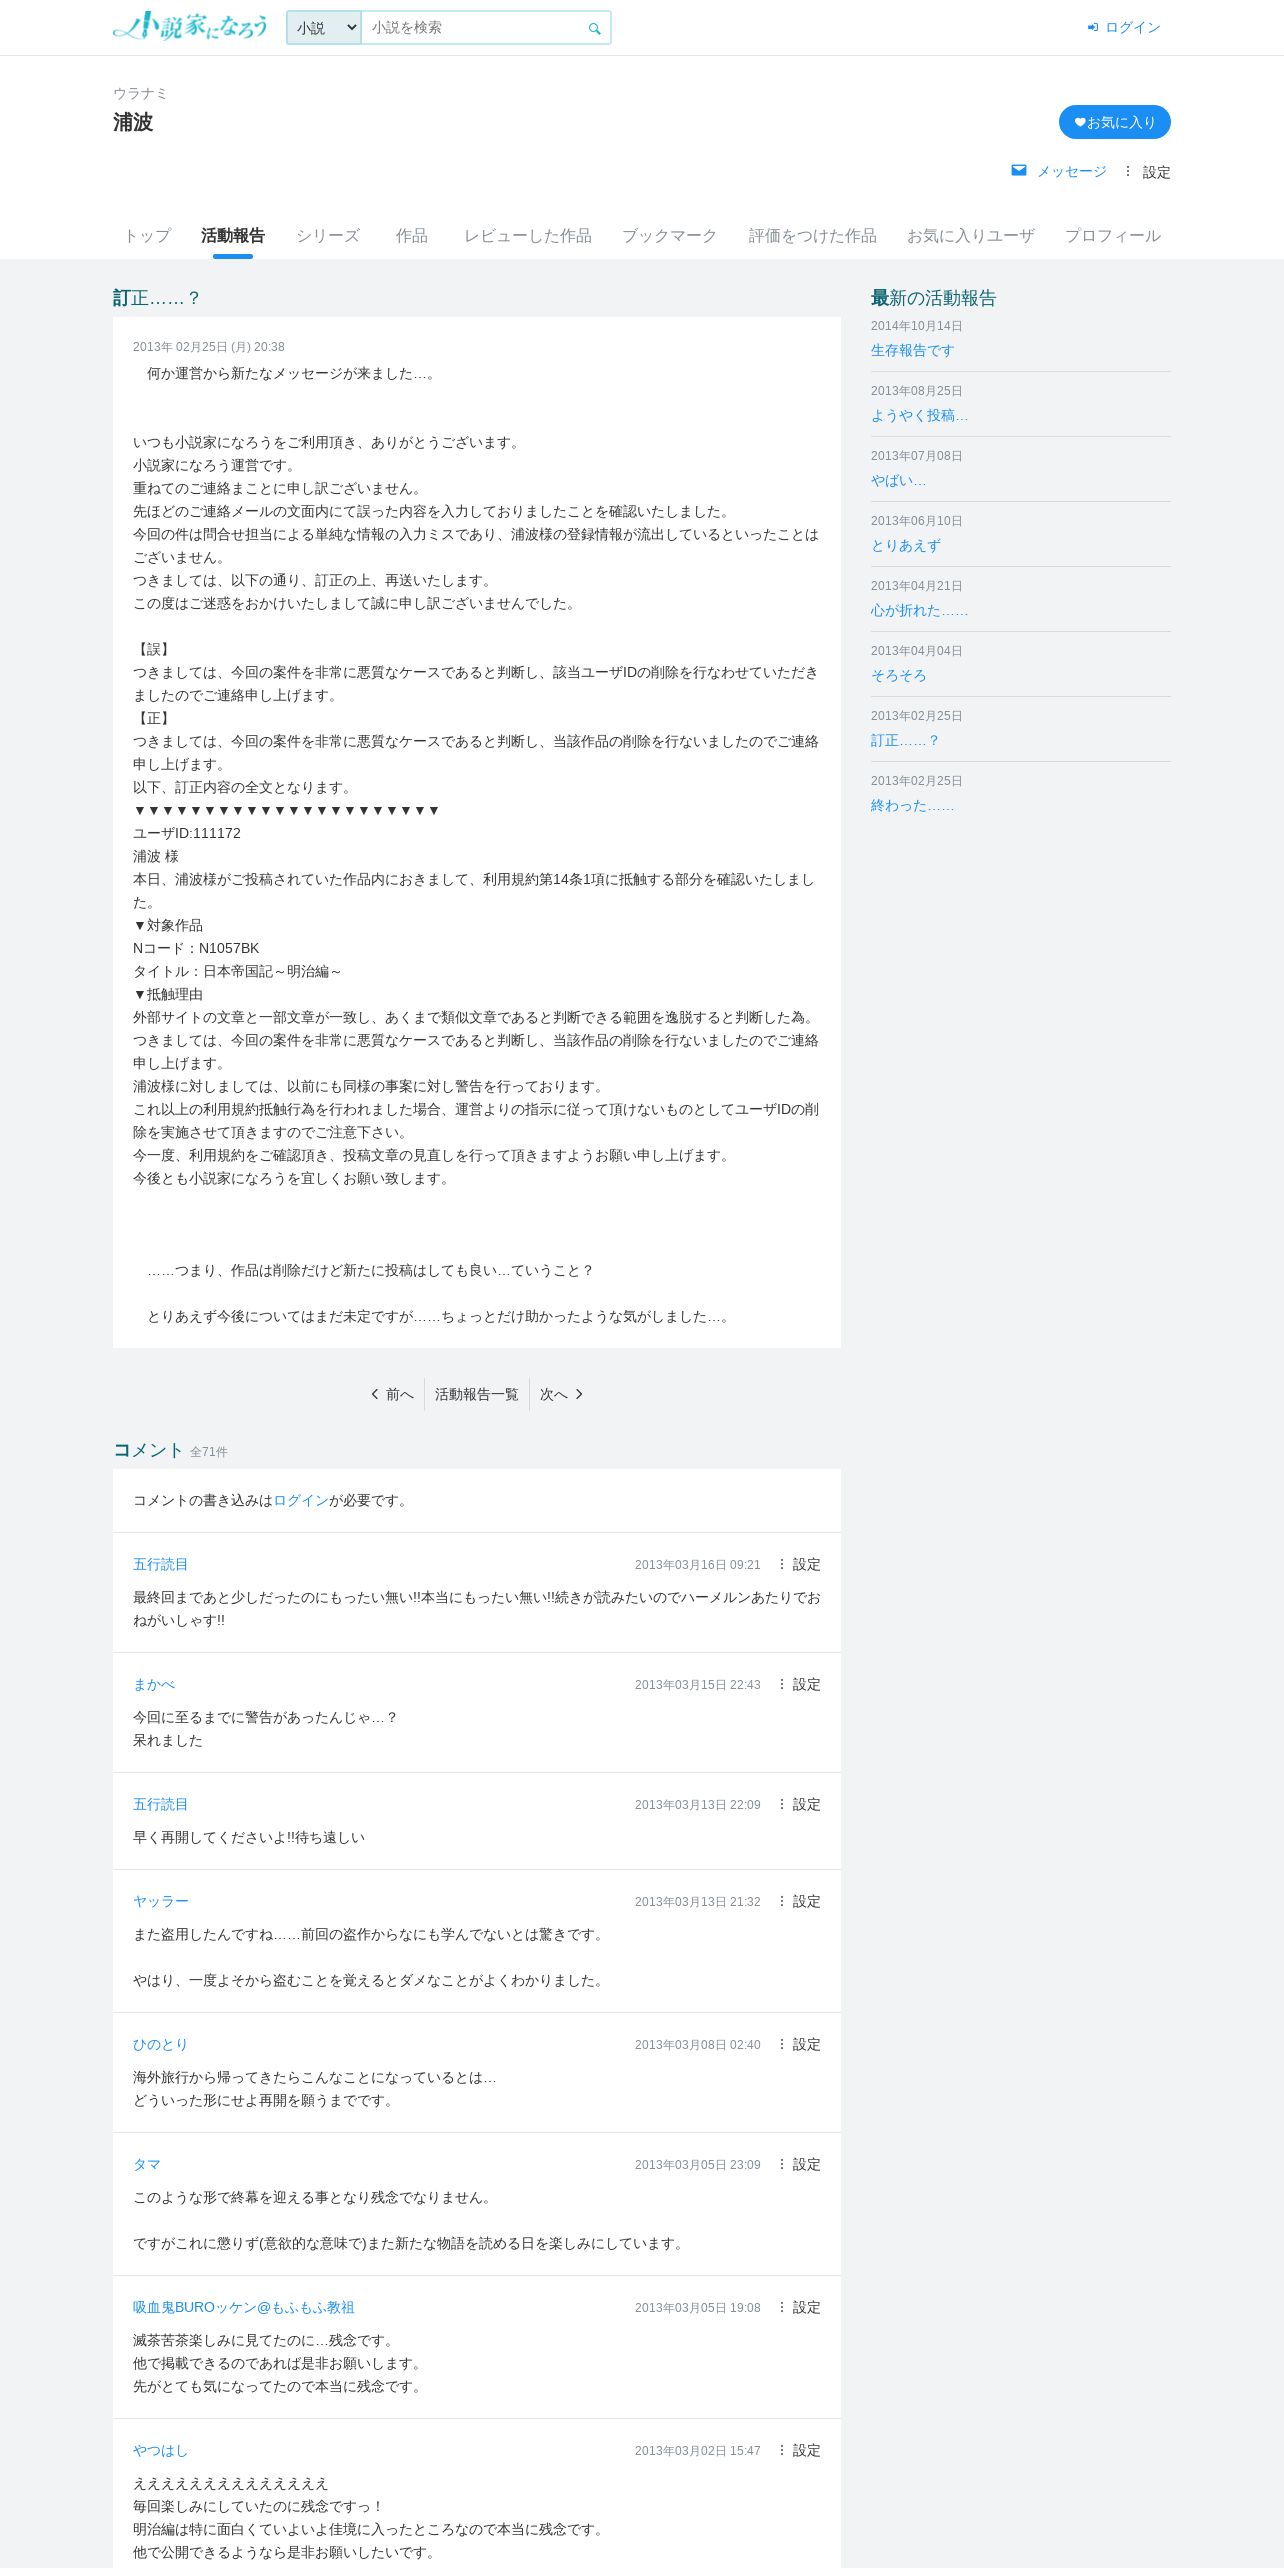Open commenter やつはし profile
The image size is (1284, 2568).
click(x=161, y=2450)
